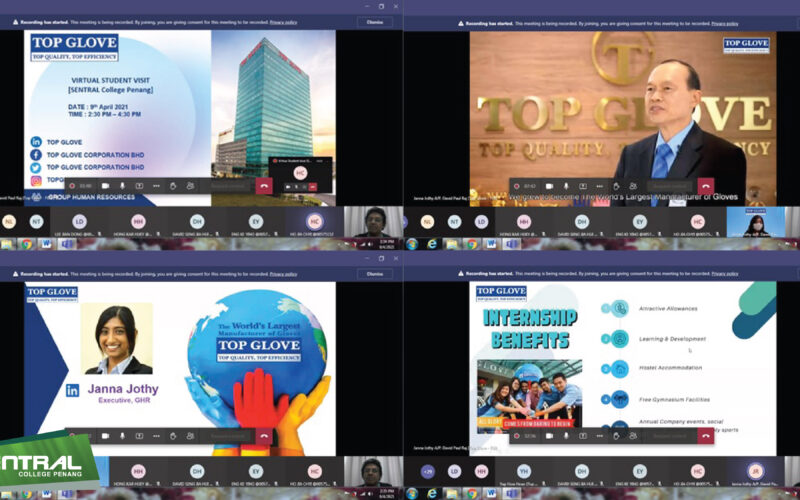Open share tray in Internship Benefits window

583,436
